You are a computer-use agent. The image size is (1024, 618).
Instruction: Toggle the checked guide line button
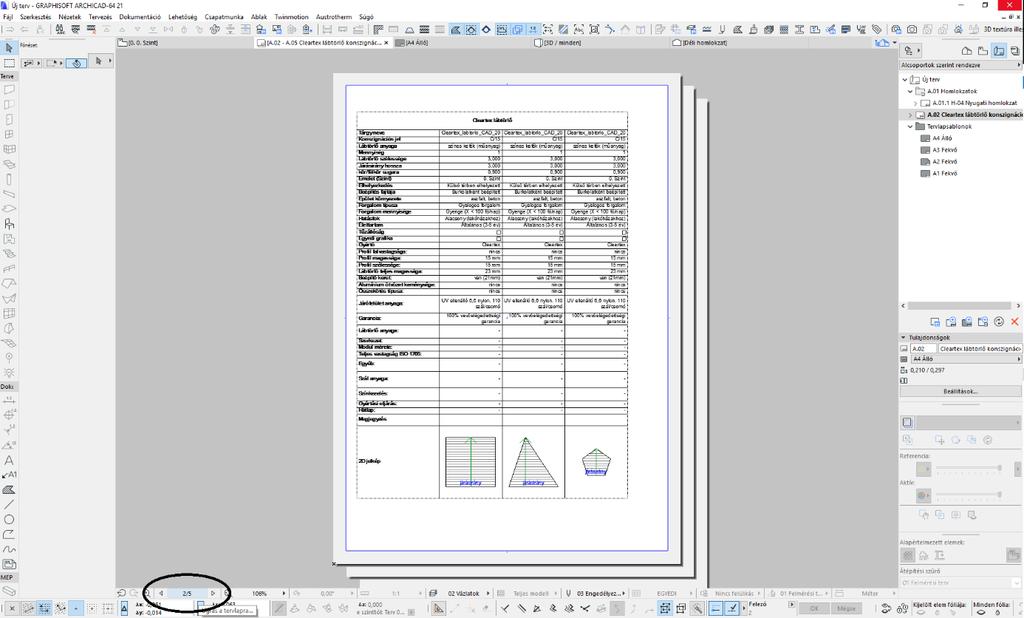click(732, 608)
